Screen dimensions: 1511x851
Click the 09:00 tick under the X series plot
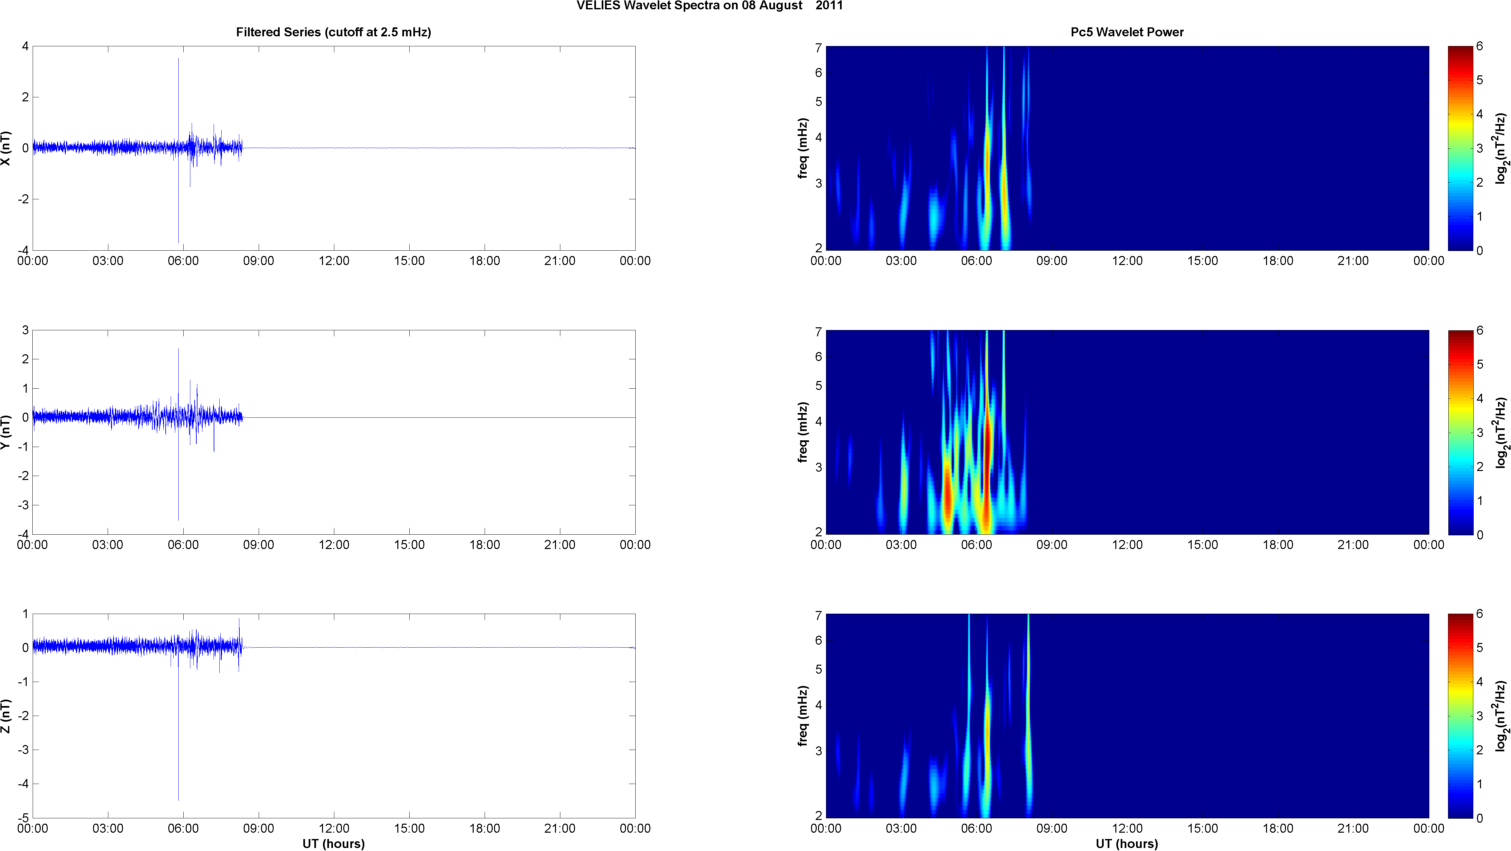click(x=258, y=261)
